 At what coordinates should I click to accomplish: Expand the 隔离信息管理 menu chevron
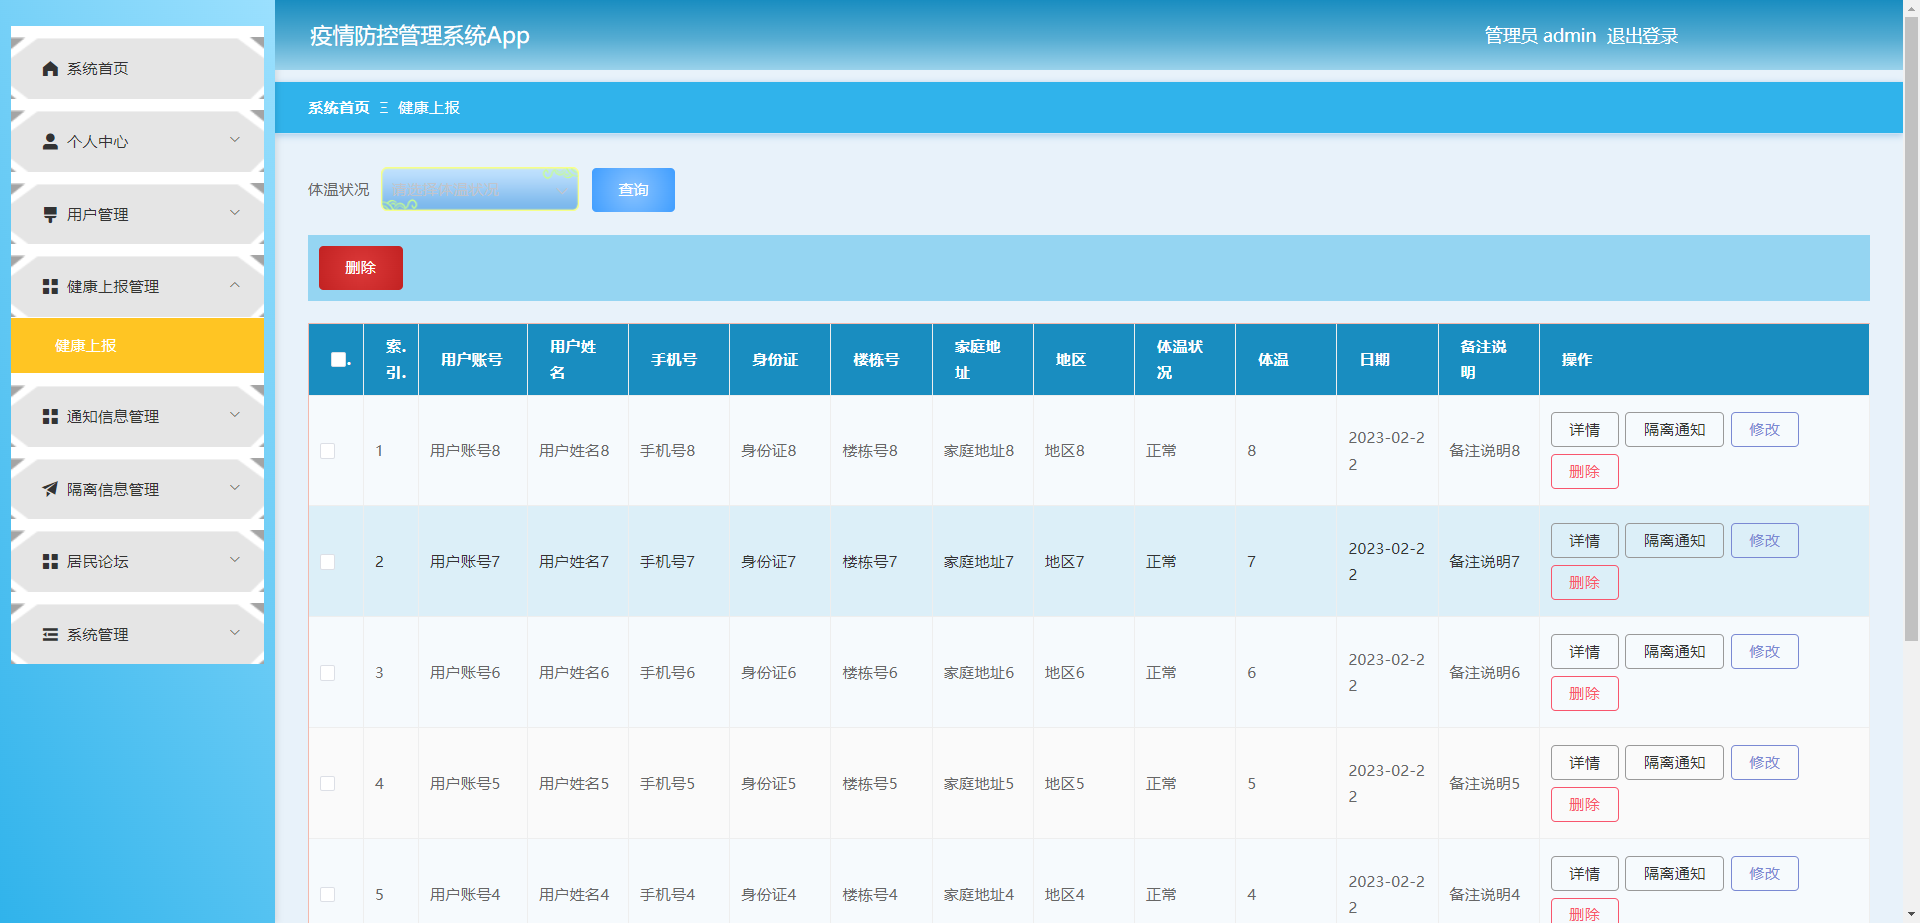235,488
